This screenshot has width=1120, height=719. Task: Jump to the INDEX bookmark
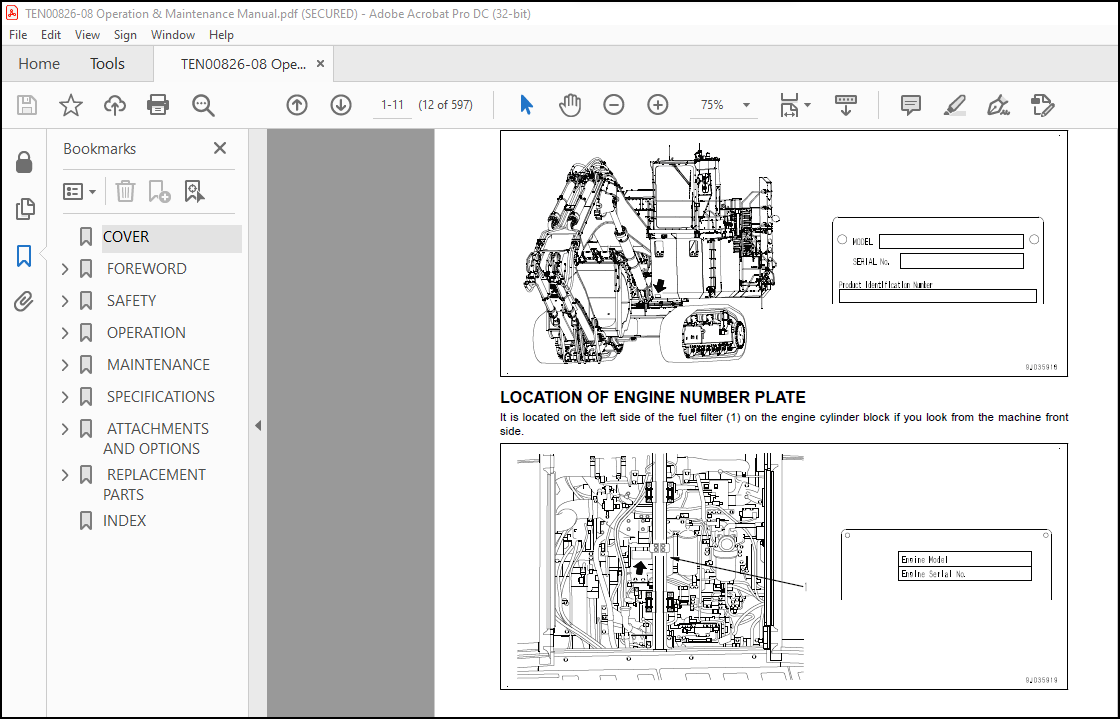tap(124, 521)
